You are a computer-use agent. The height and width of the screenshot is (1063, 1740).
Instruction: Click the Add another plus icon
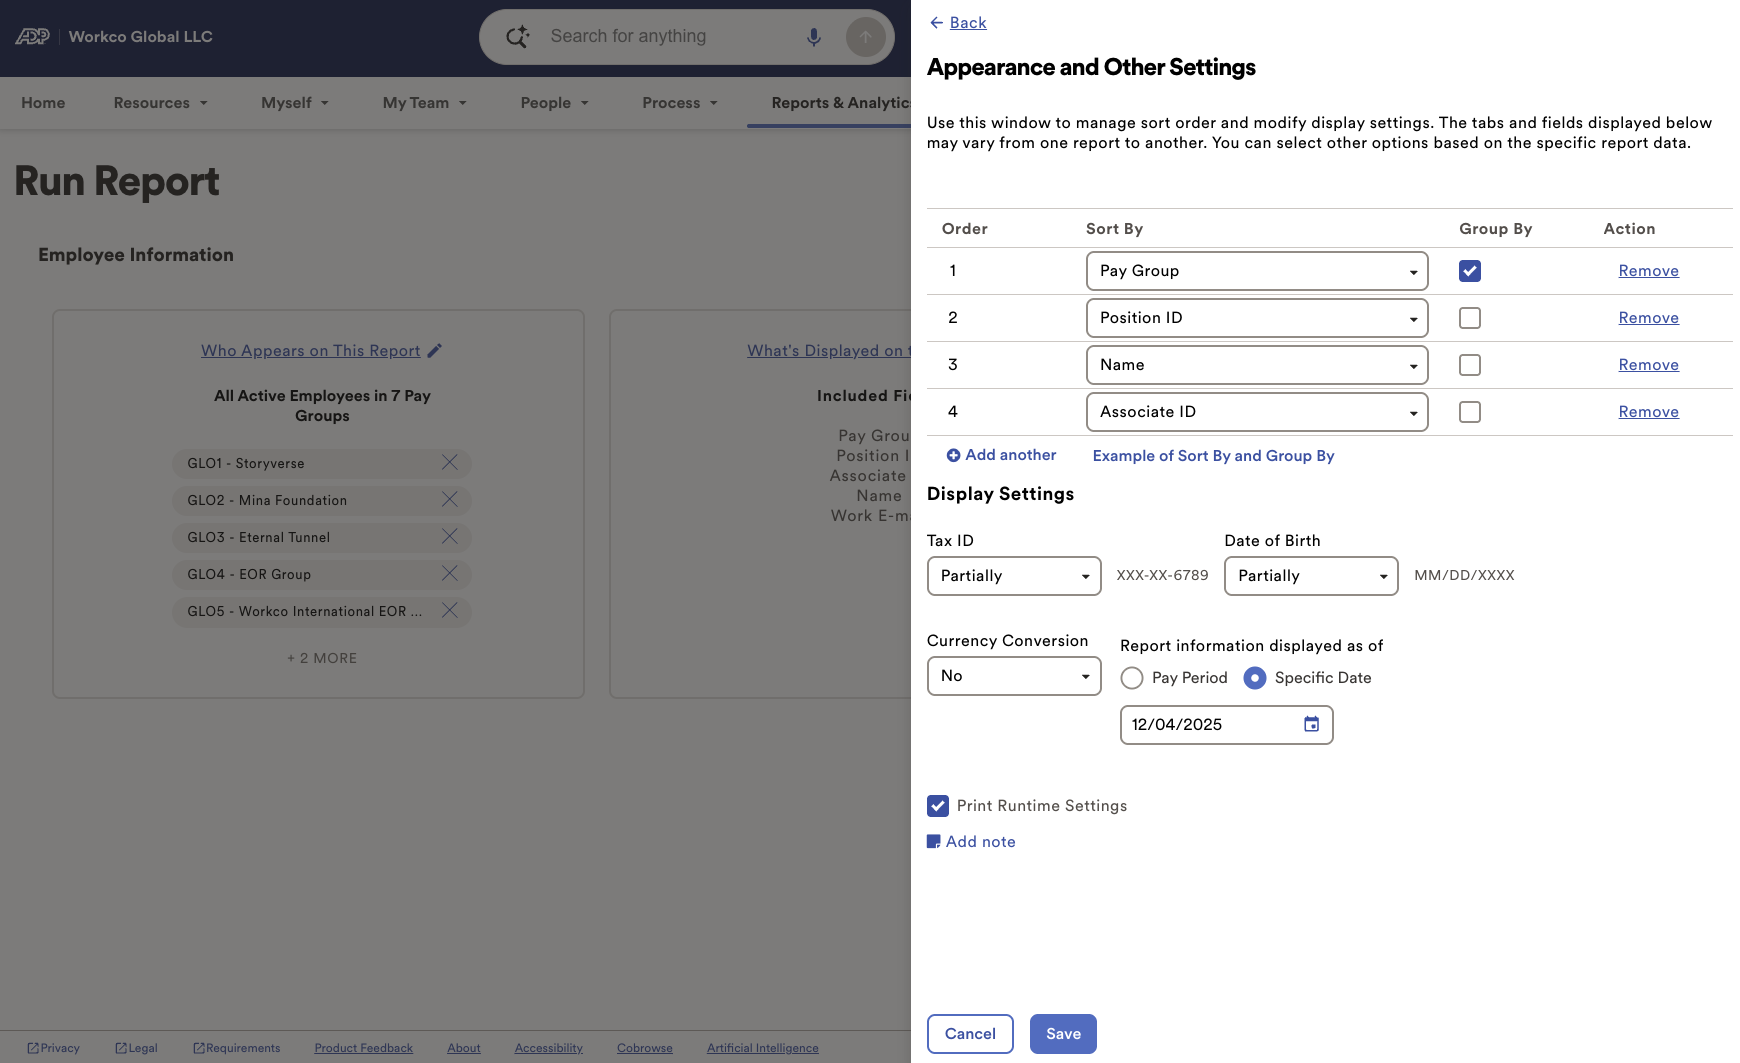(953, 455)
